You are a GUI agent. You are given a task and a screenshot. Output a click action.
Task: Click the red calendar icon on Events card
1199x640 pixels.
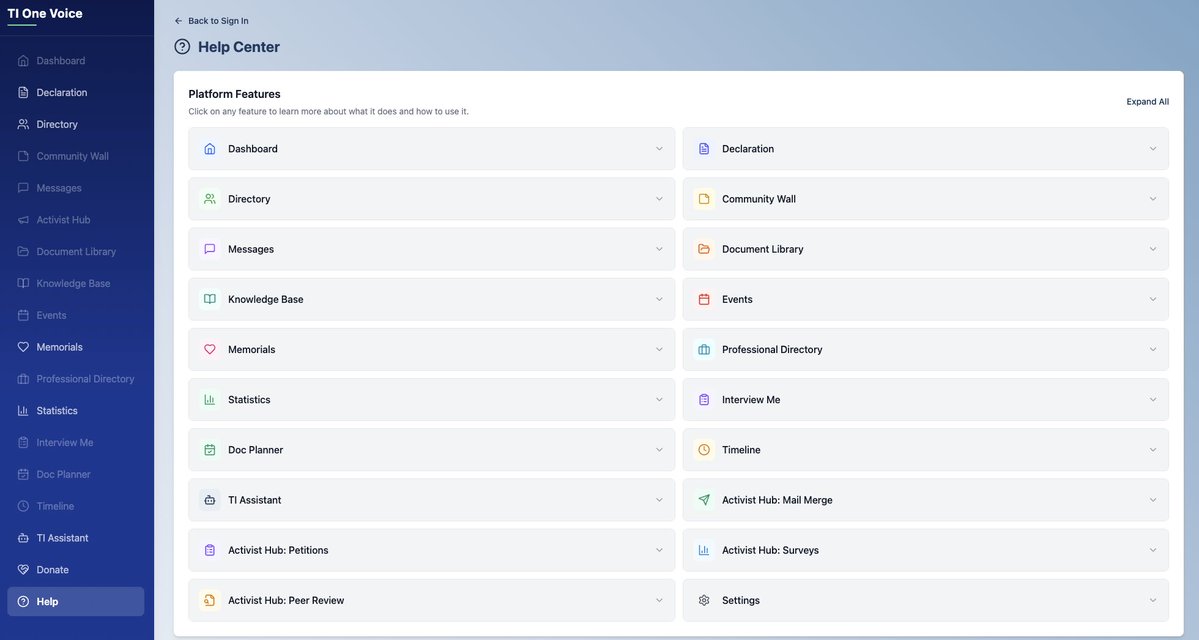[x=703, y=299]
